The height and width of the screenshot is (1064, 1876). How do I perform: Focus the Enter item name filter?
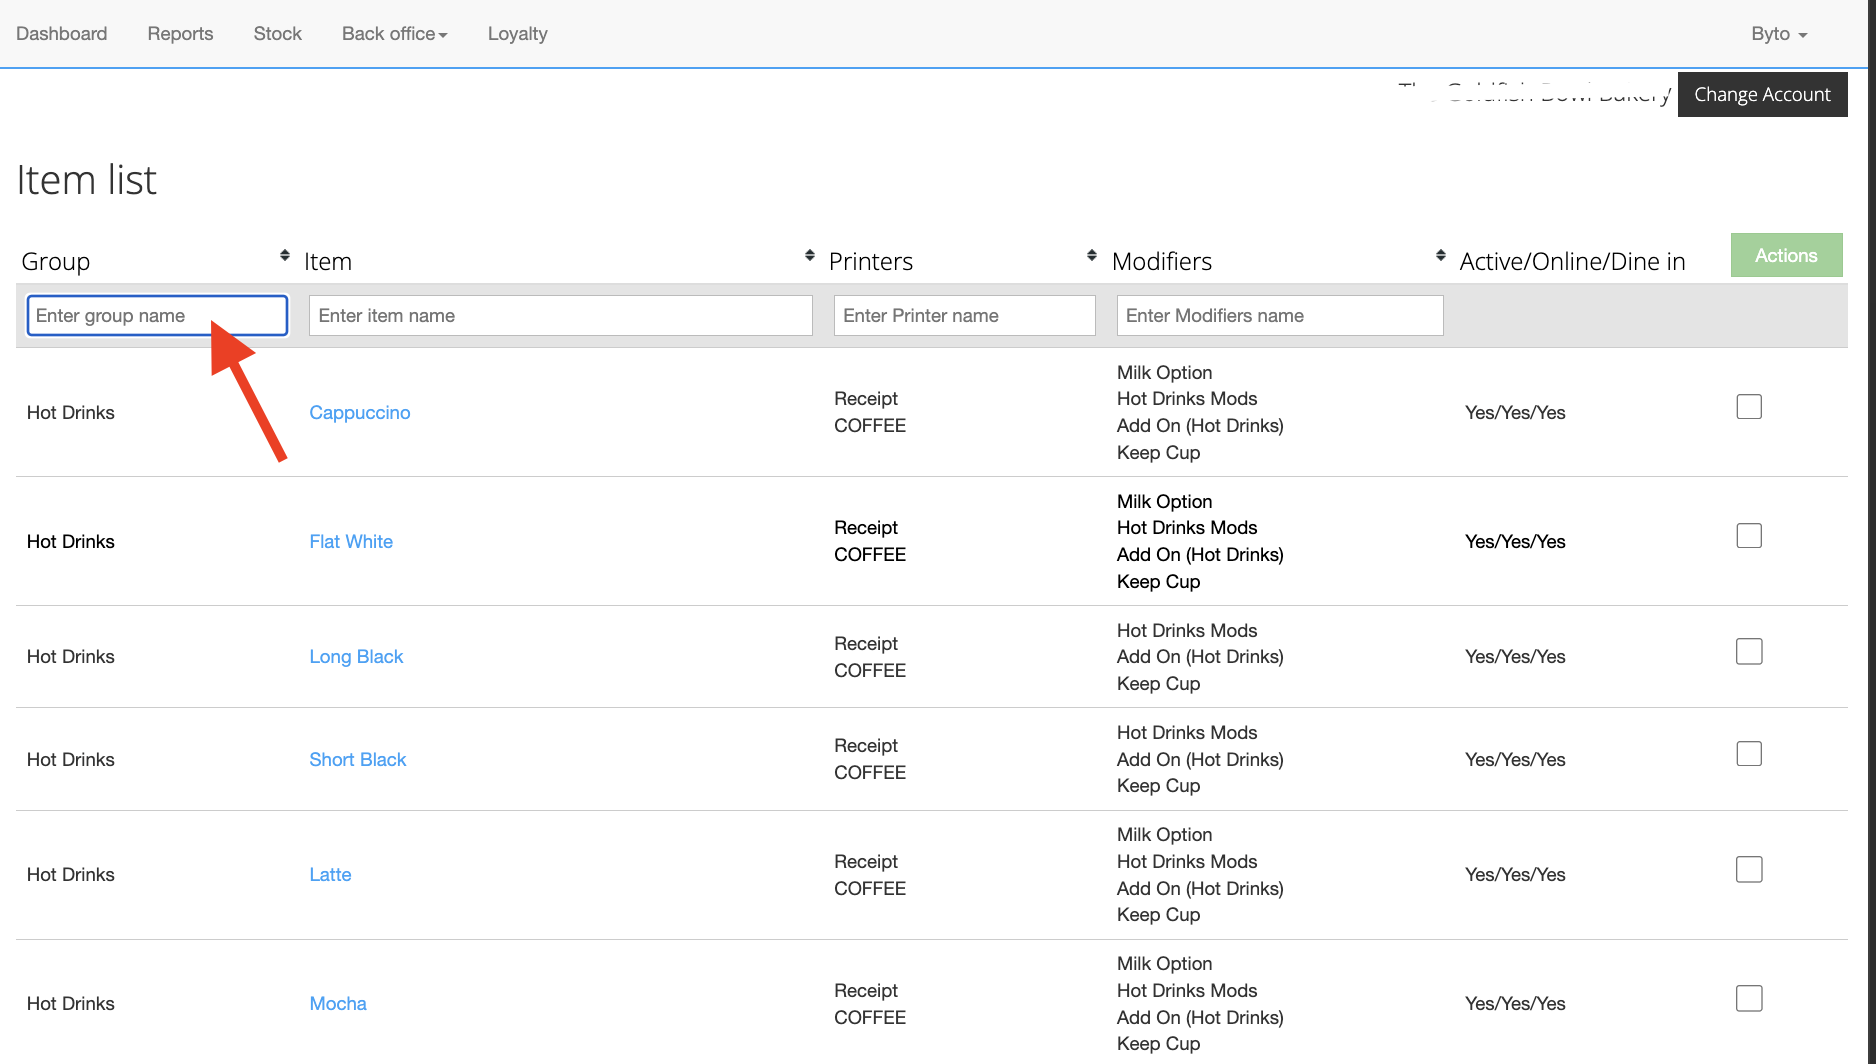pos(560,316)
